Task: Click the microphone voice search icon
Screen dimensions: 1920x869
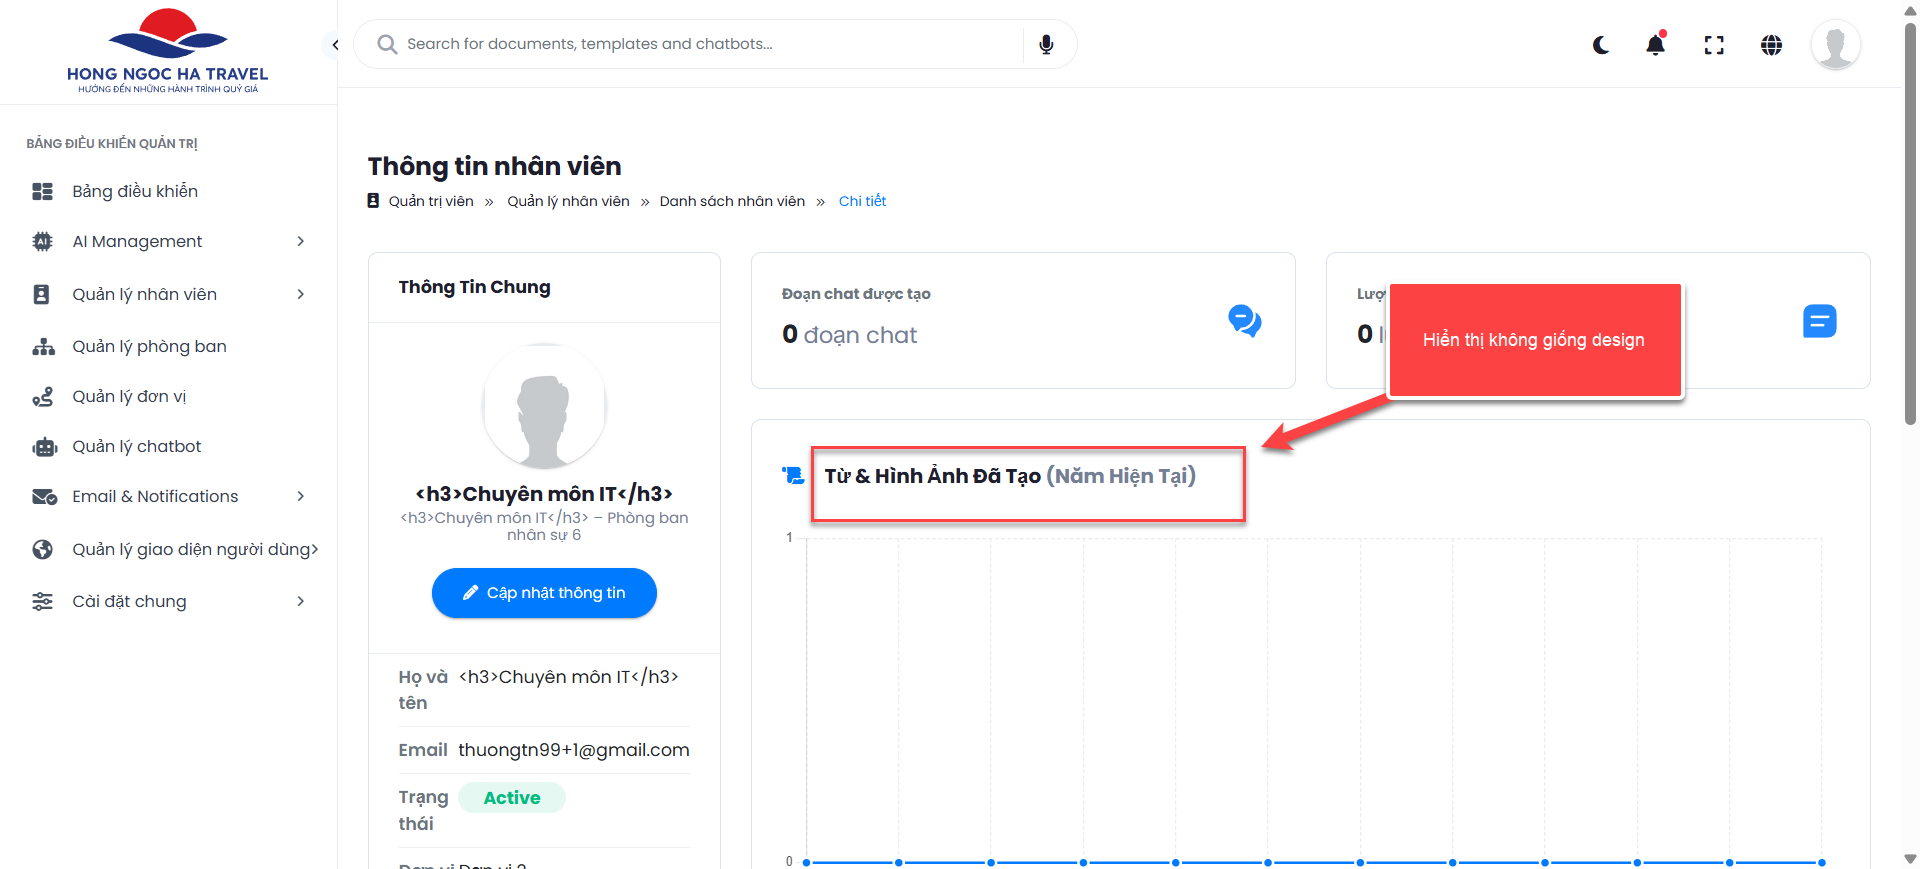Action: (x=1046, y=44)
